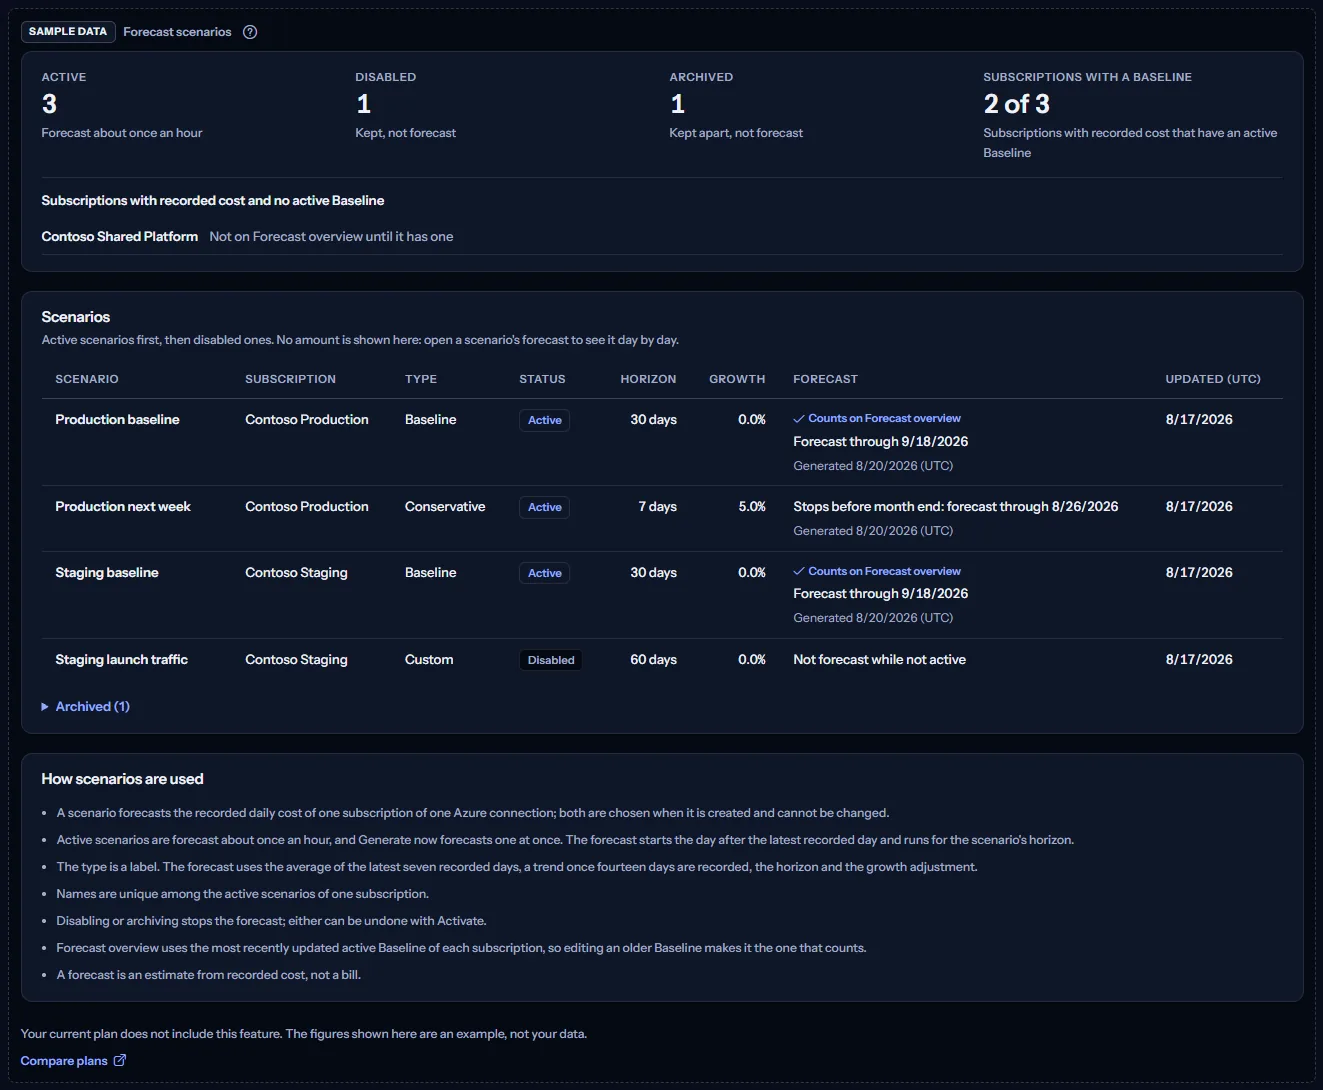Click the How scenarios are used heading

pos(122,779)
